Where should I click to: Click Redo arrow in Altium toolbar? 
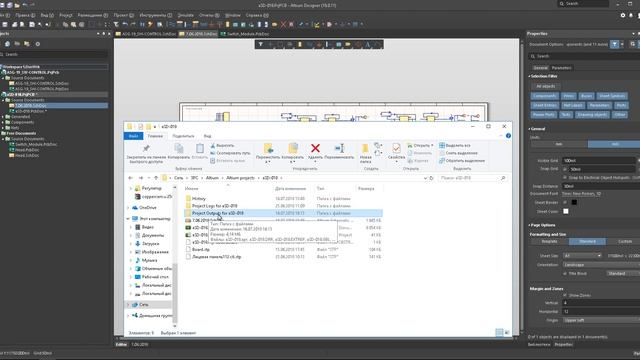133,24
